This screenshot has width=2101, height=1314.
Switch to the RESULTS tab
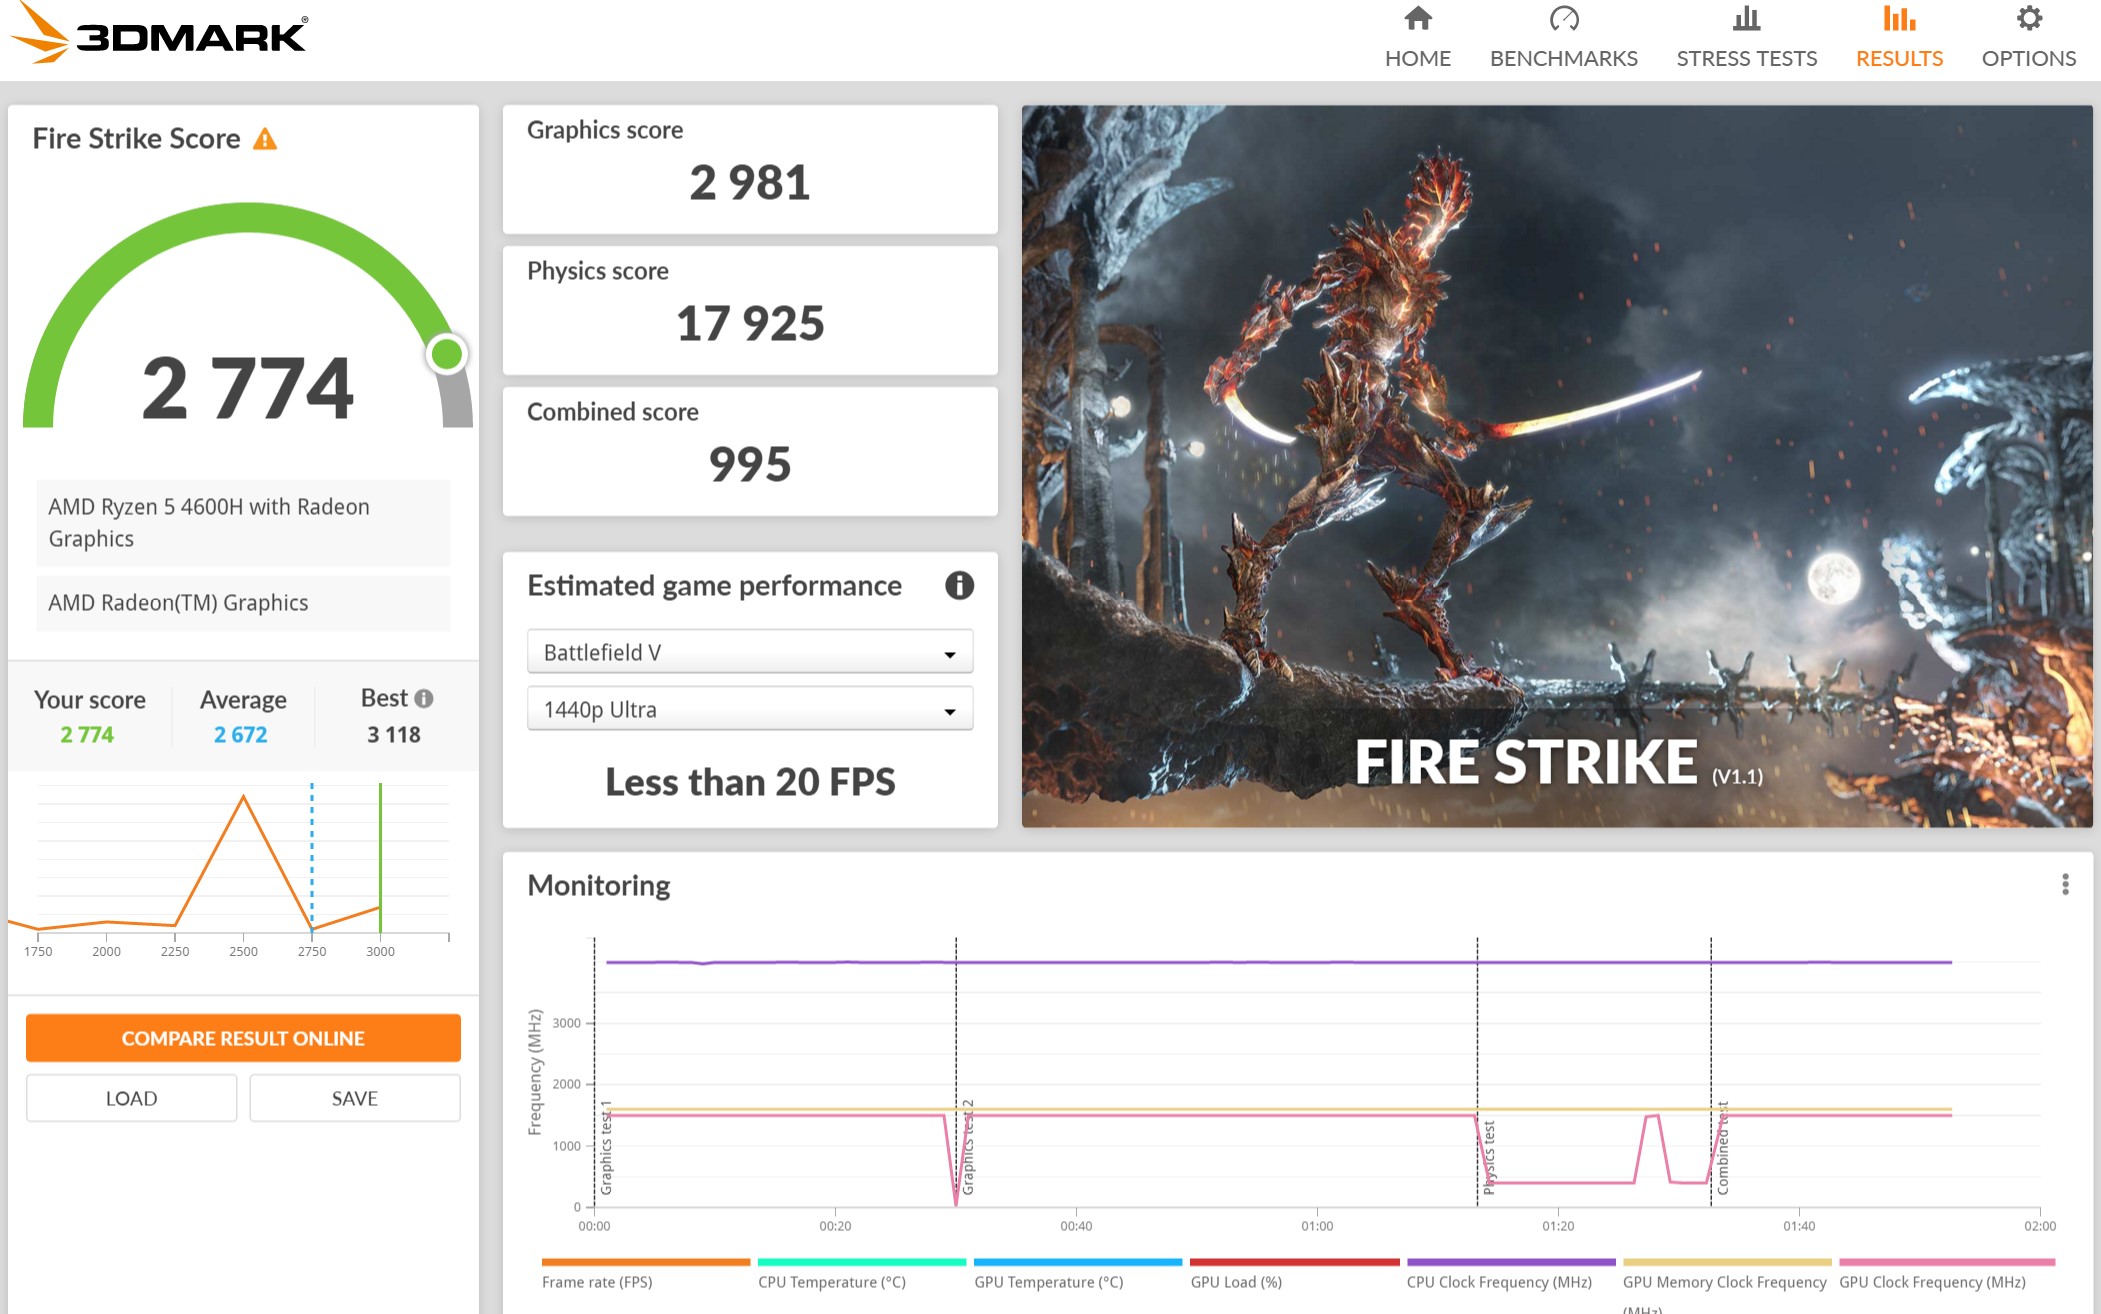pos(1898,58)
